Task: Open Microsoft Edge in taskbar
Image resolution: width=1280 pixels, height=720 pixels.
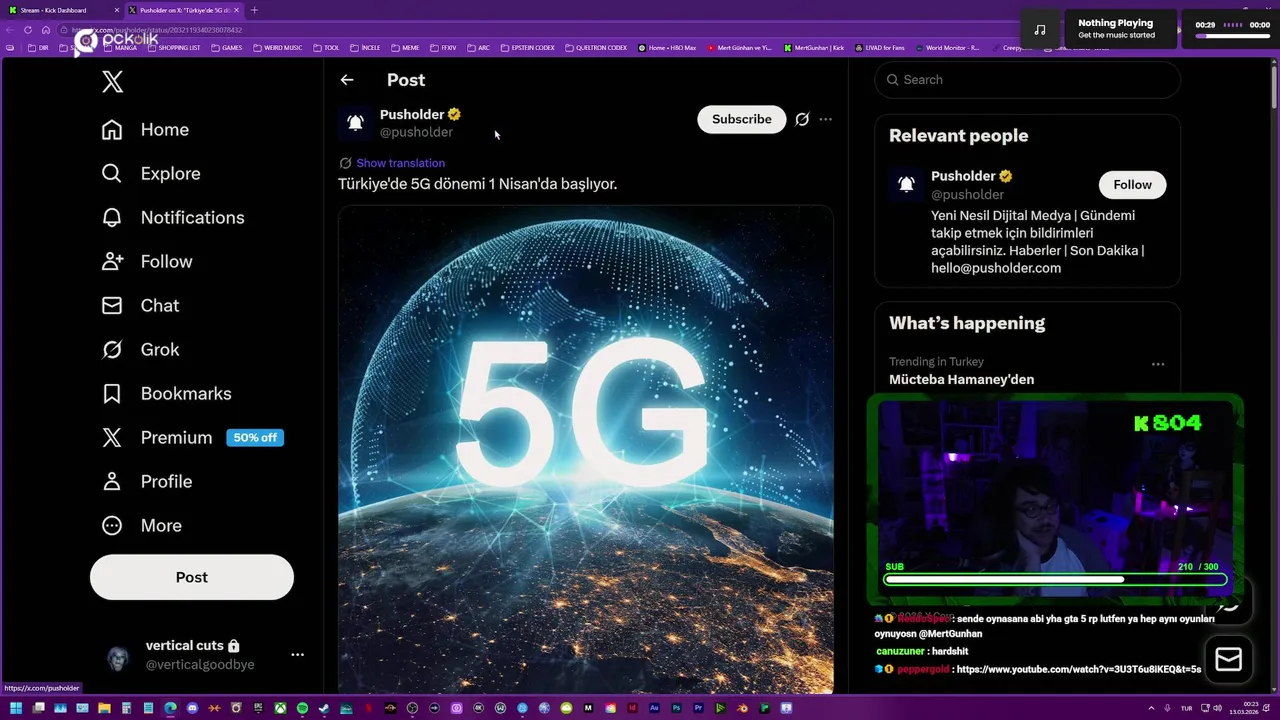Action: [170, 709]
